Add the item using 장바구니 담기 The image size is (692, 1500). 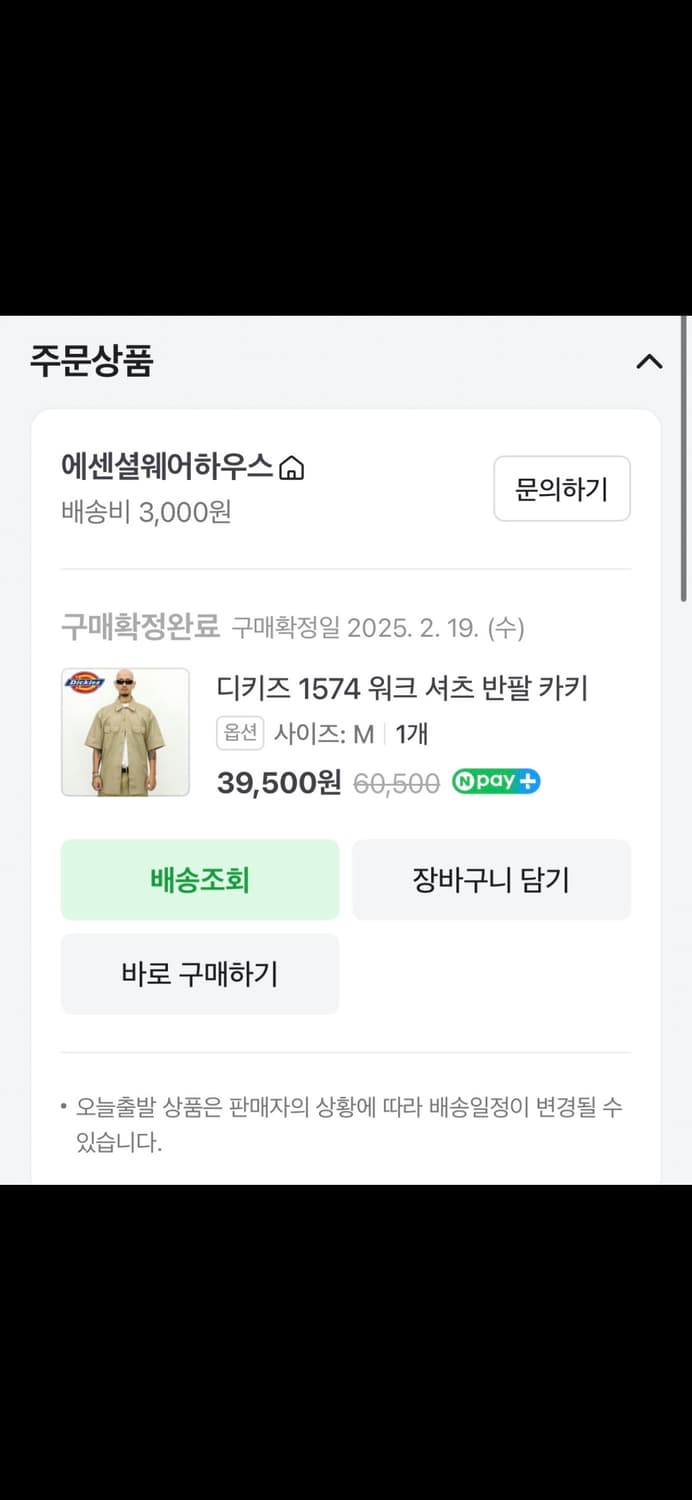click(491, 879)
